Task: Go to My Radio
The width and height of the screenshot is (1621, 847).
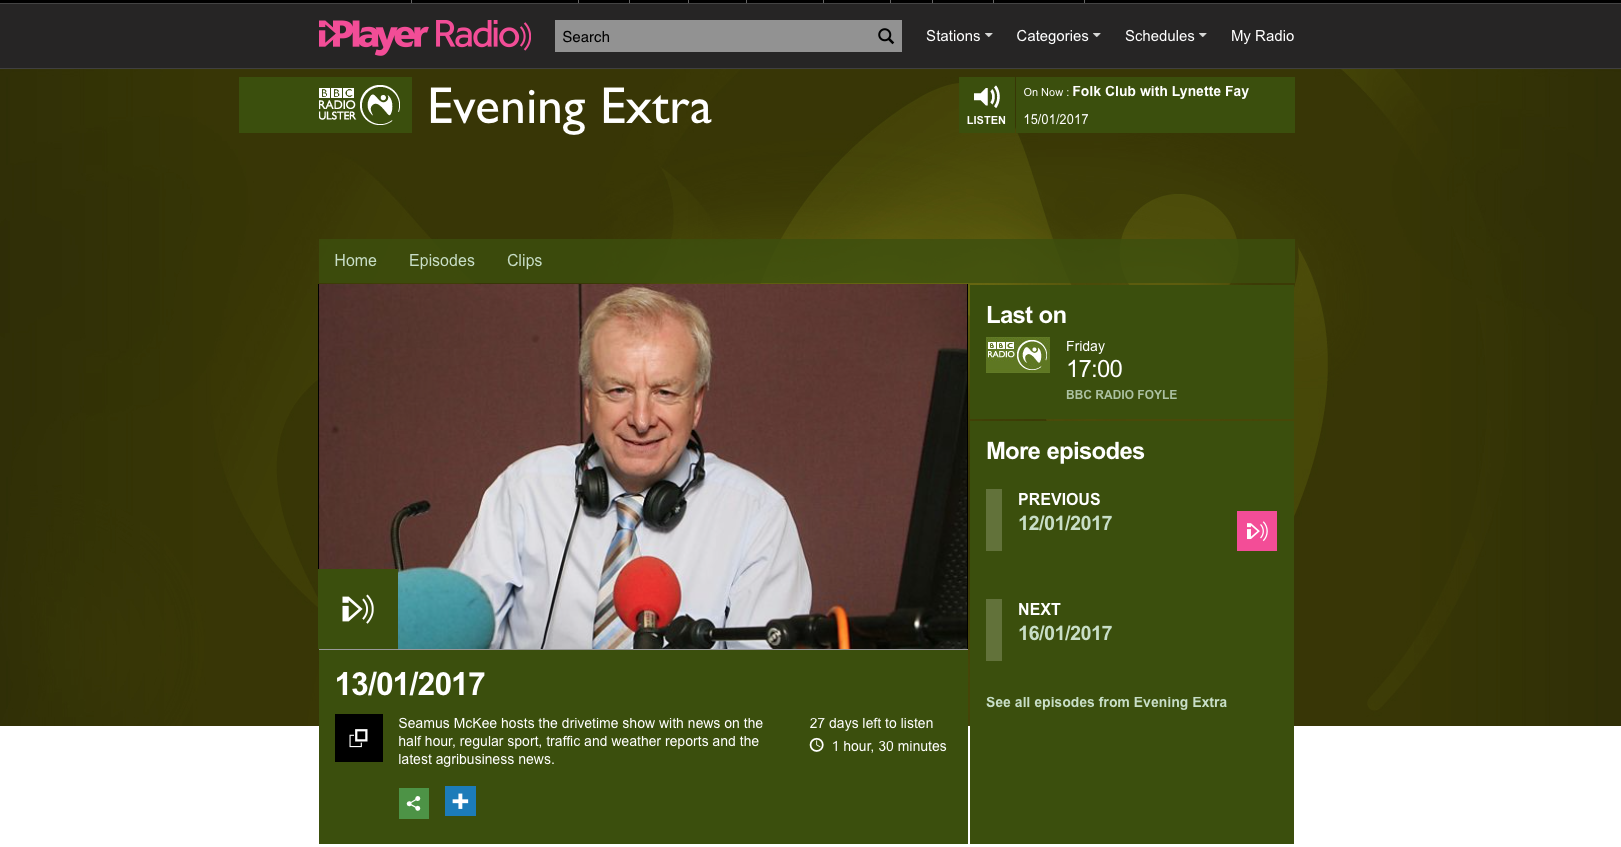Action: click(x=1262, y=36)
